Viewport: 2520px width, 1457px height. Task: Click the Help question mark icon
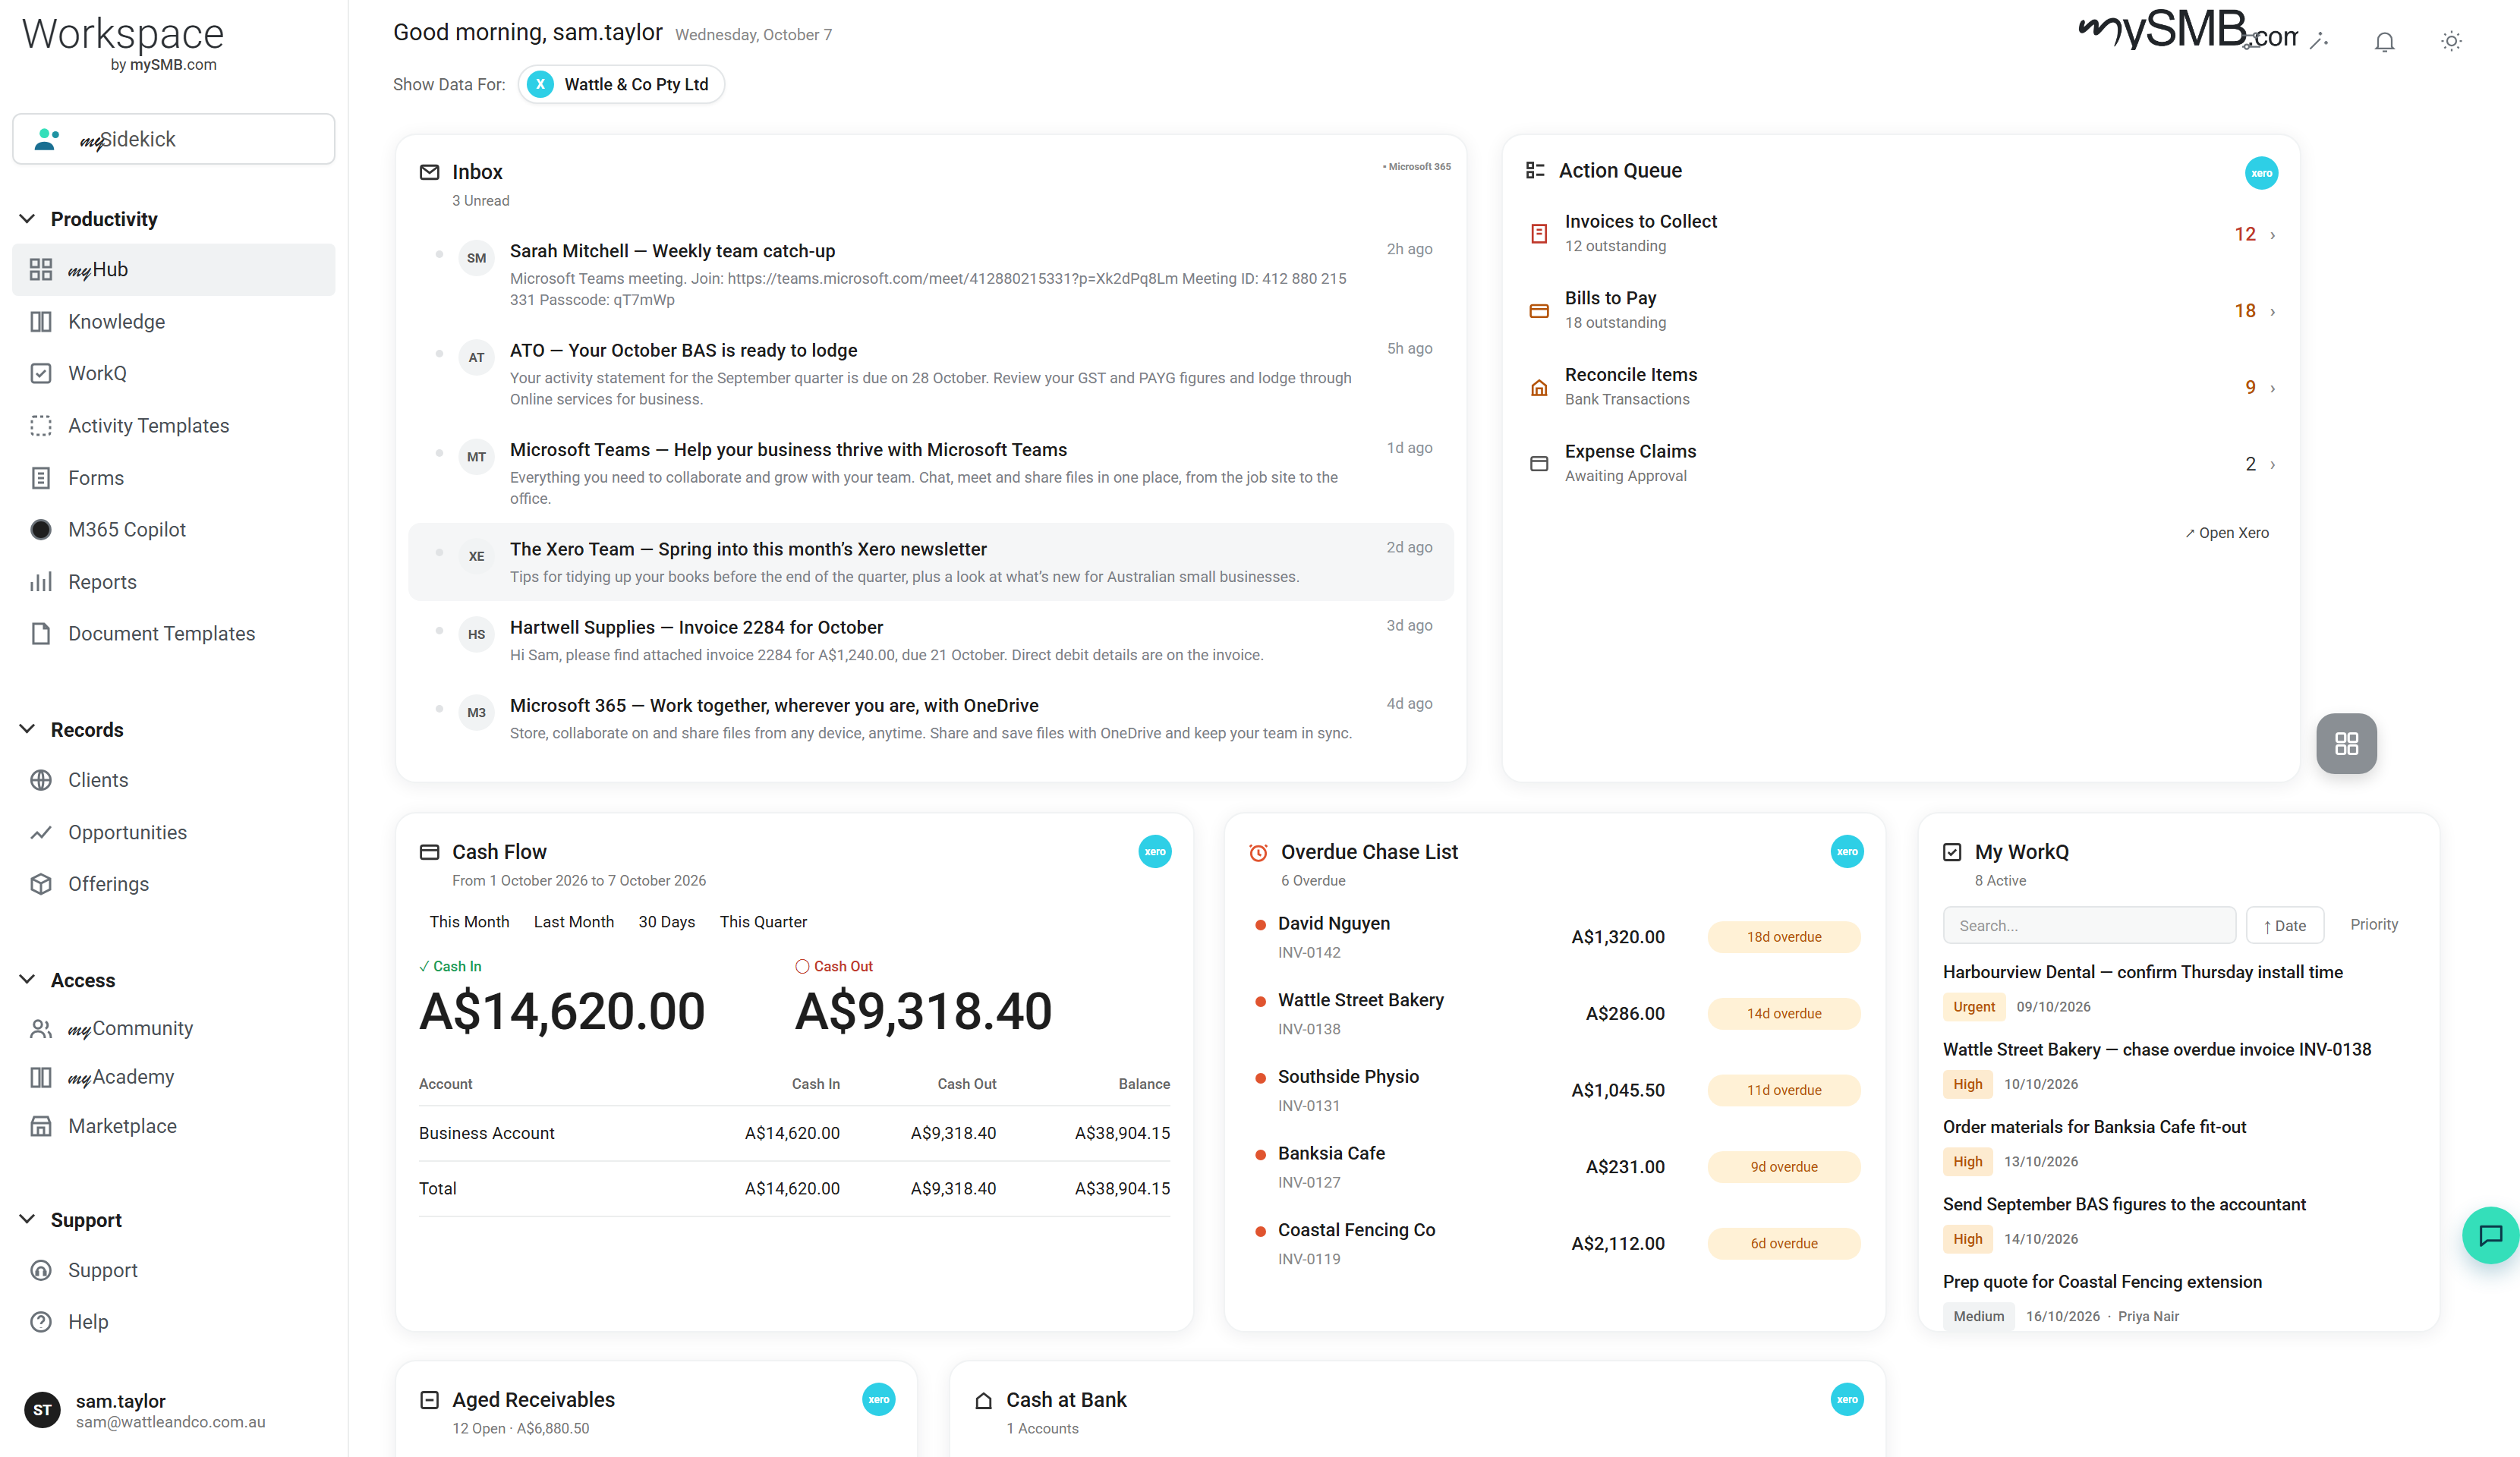click(41, 1322)
